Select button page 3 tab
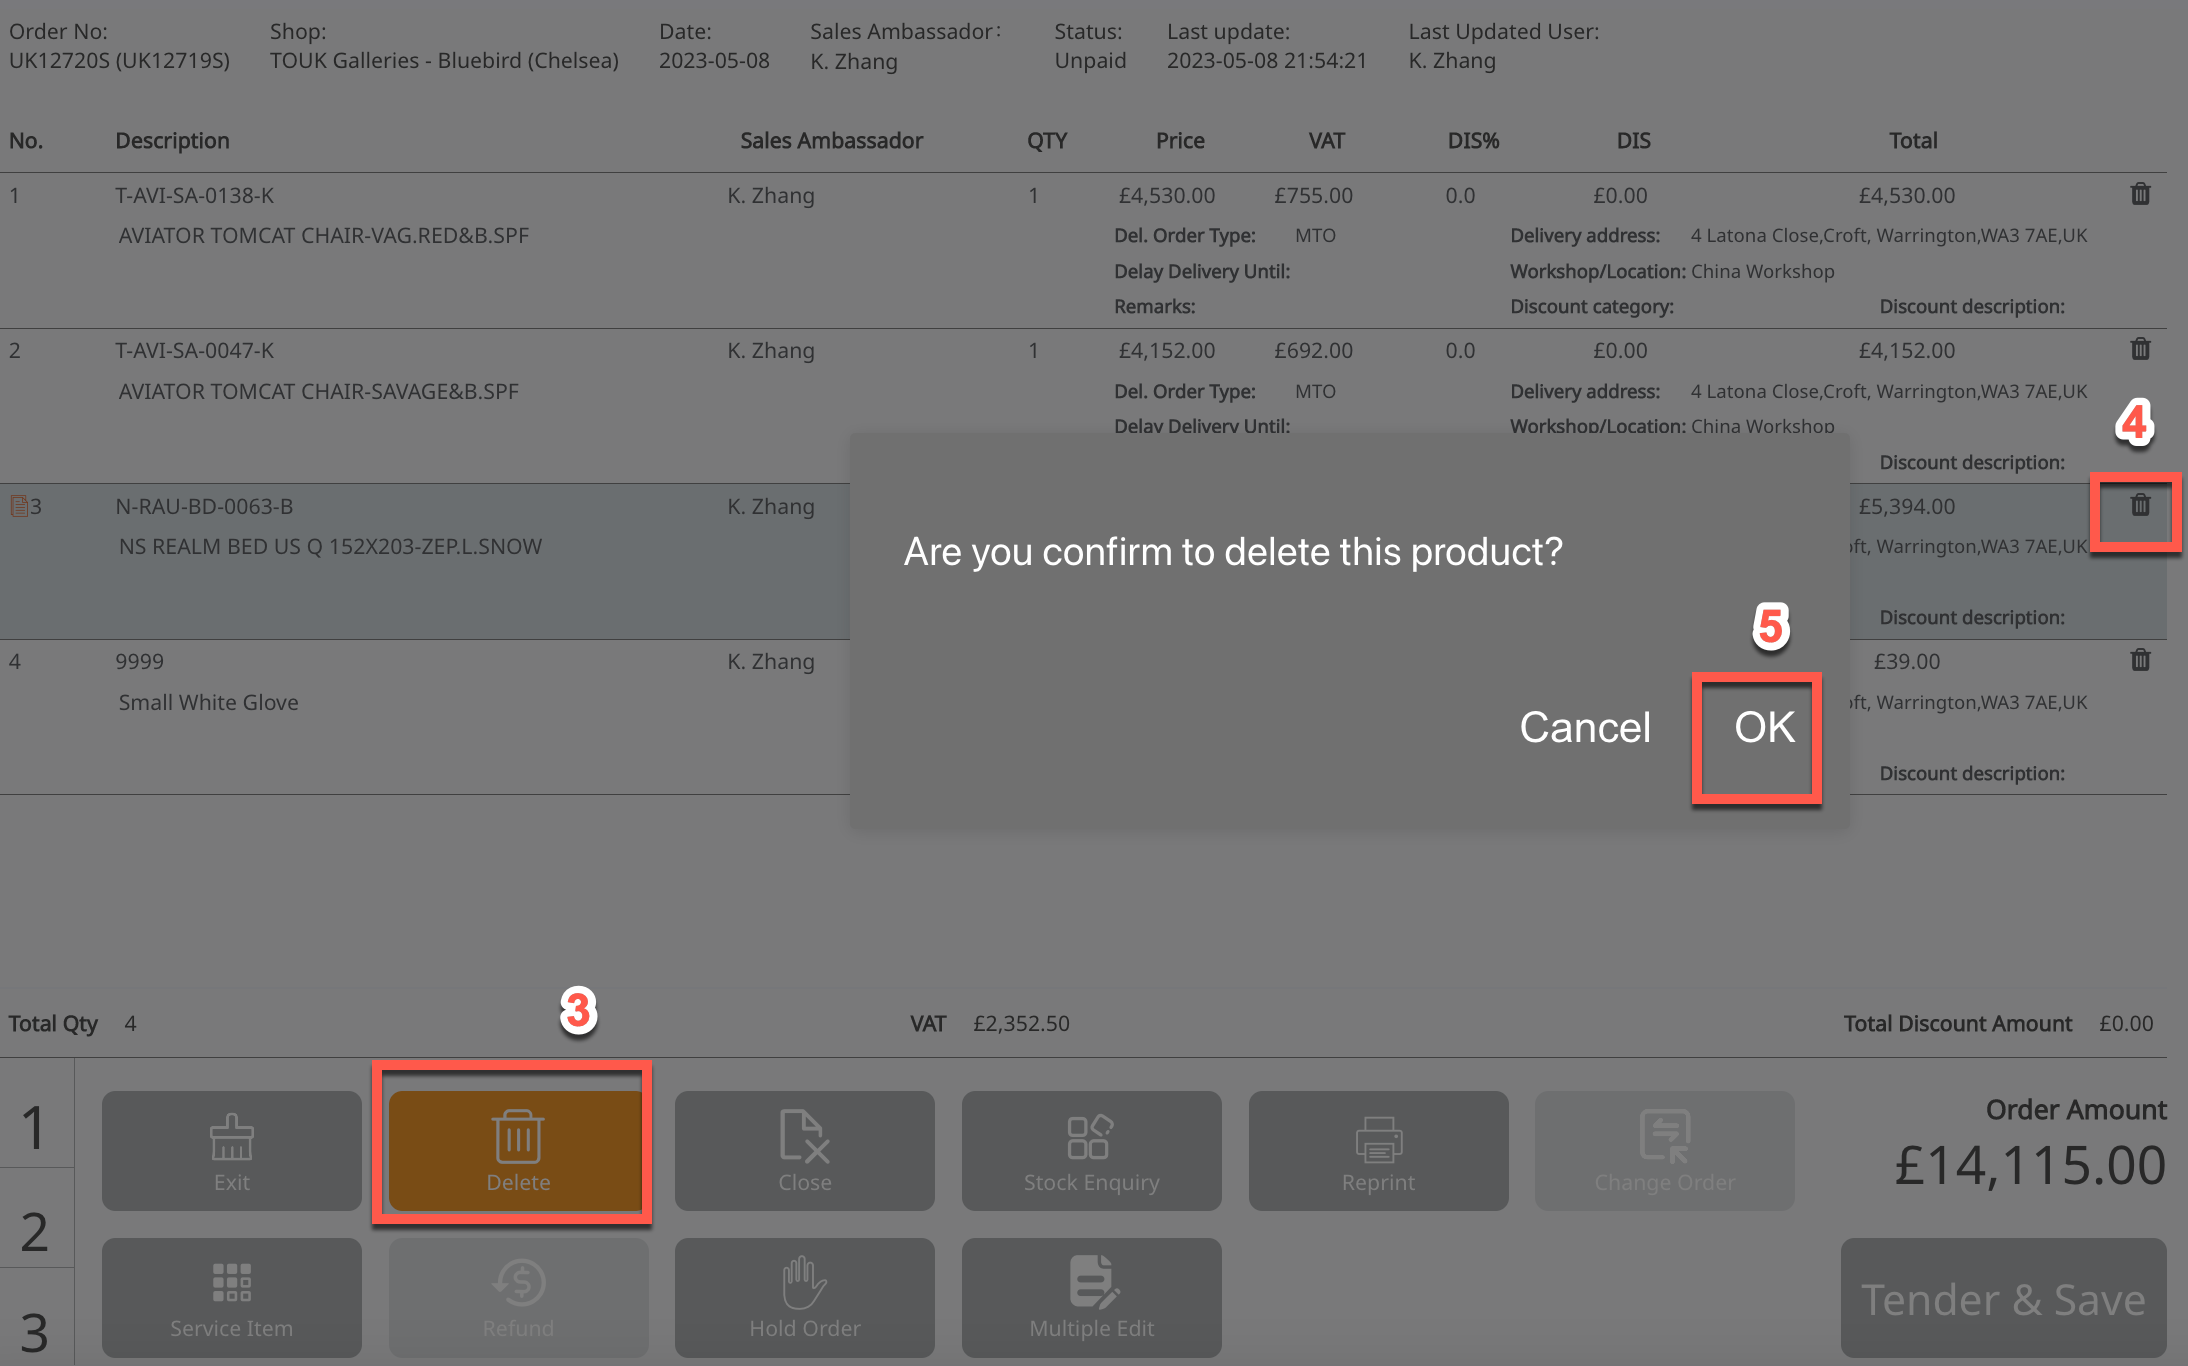This screenshot has height=1366, width=2188. [35, 1330]
